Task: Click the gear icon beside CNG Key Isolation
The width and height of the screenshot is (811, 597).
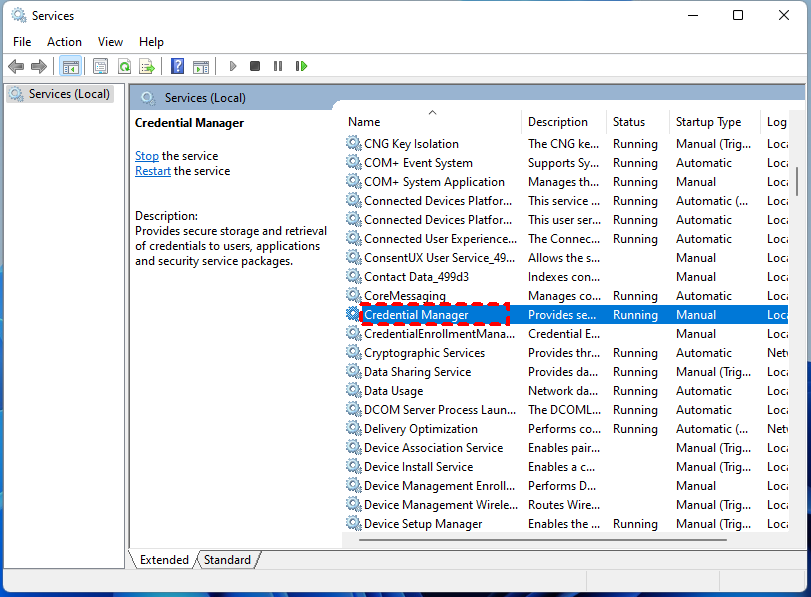Action: coord(354,143)
